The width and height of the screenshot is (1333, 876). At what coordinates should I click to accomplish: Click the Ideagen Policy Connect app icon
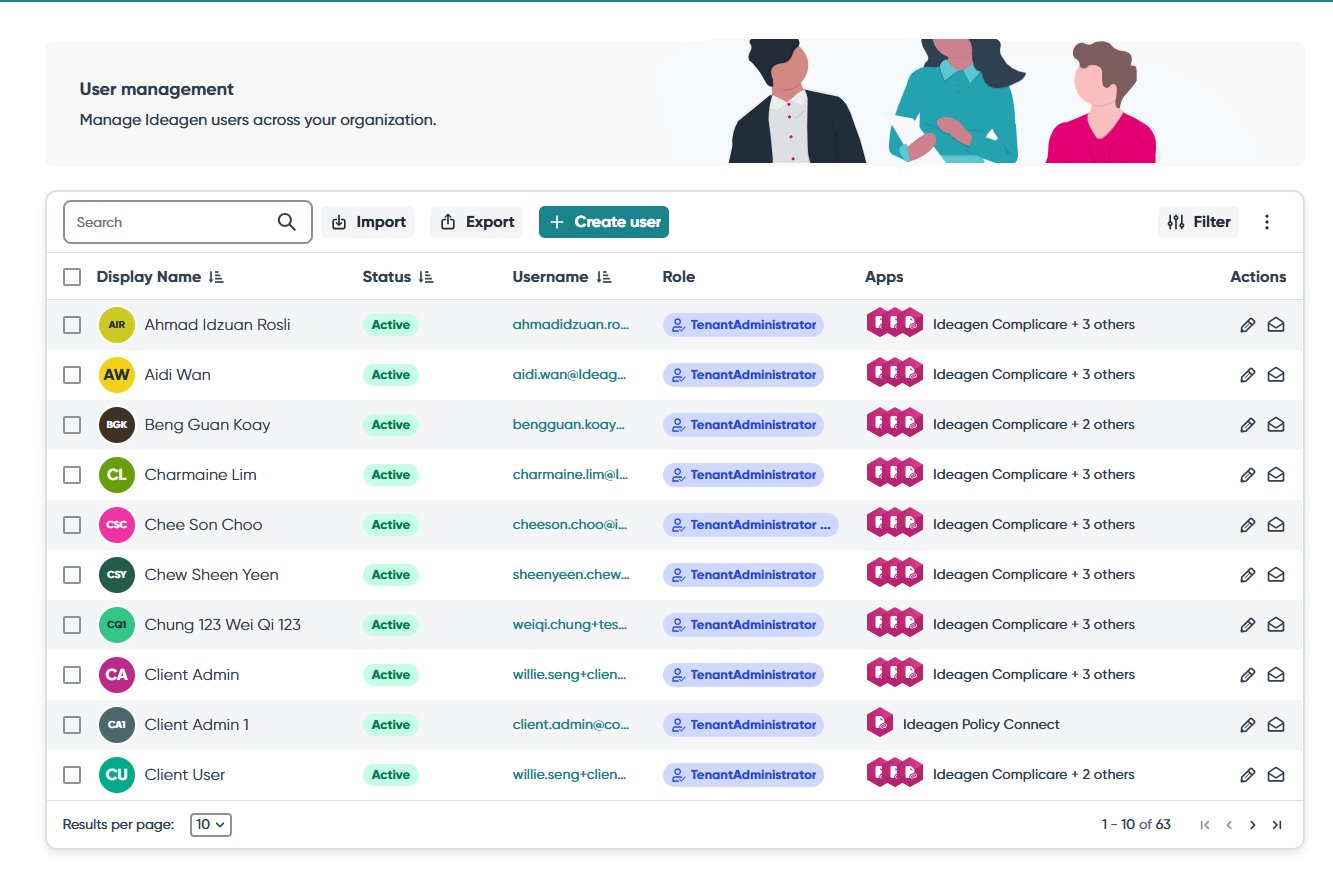880,724
